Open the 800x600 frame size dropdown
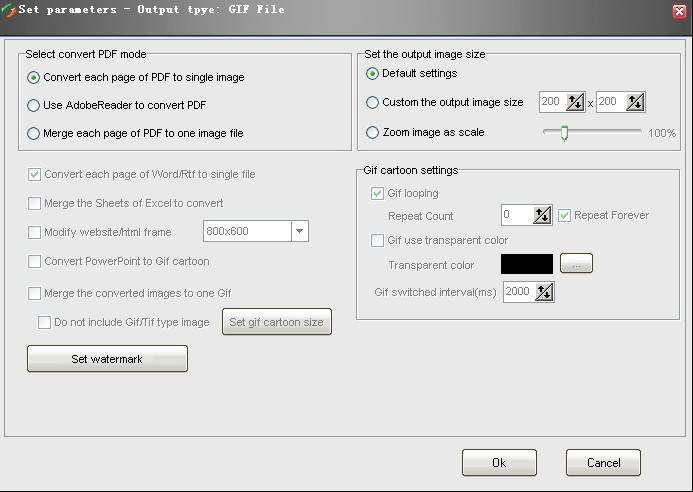Screen dimensions: 693x492 pyautogui.click(x=300, y=231)
